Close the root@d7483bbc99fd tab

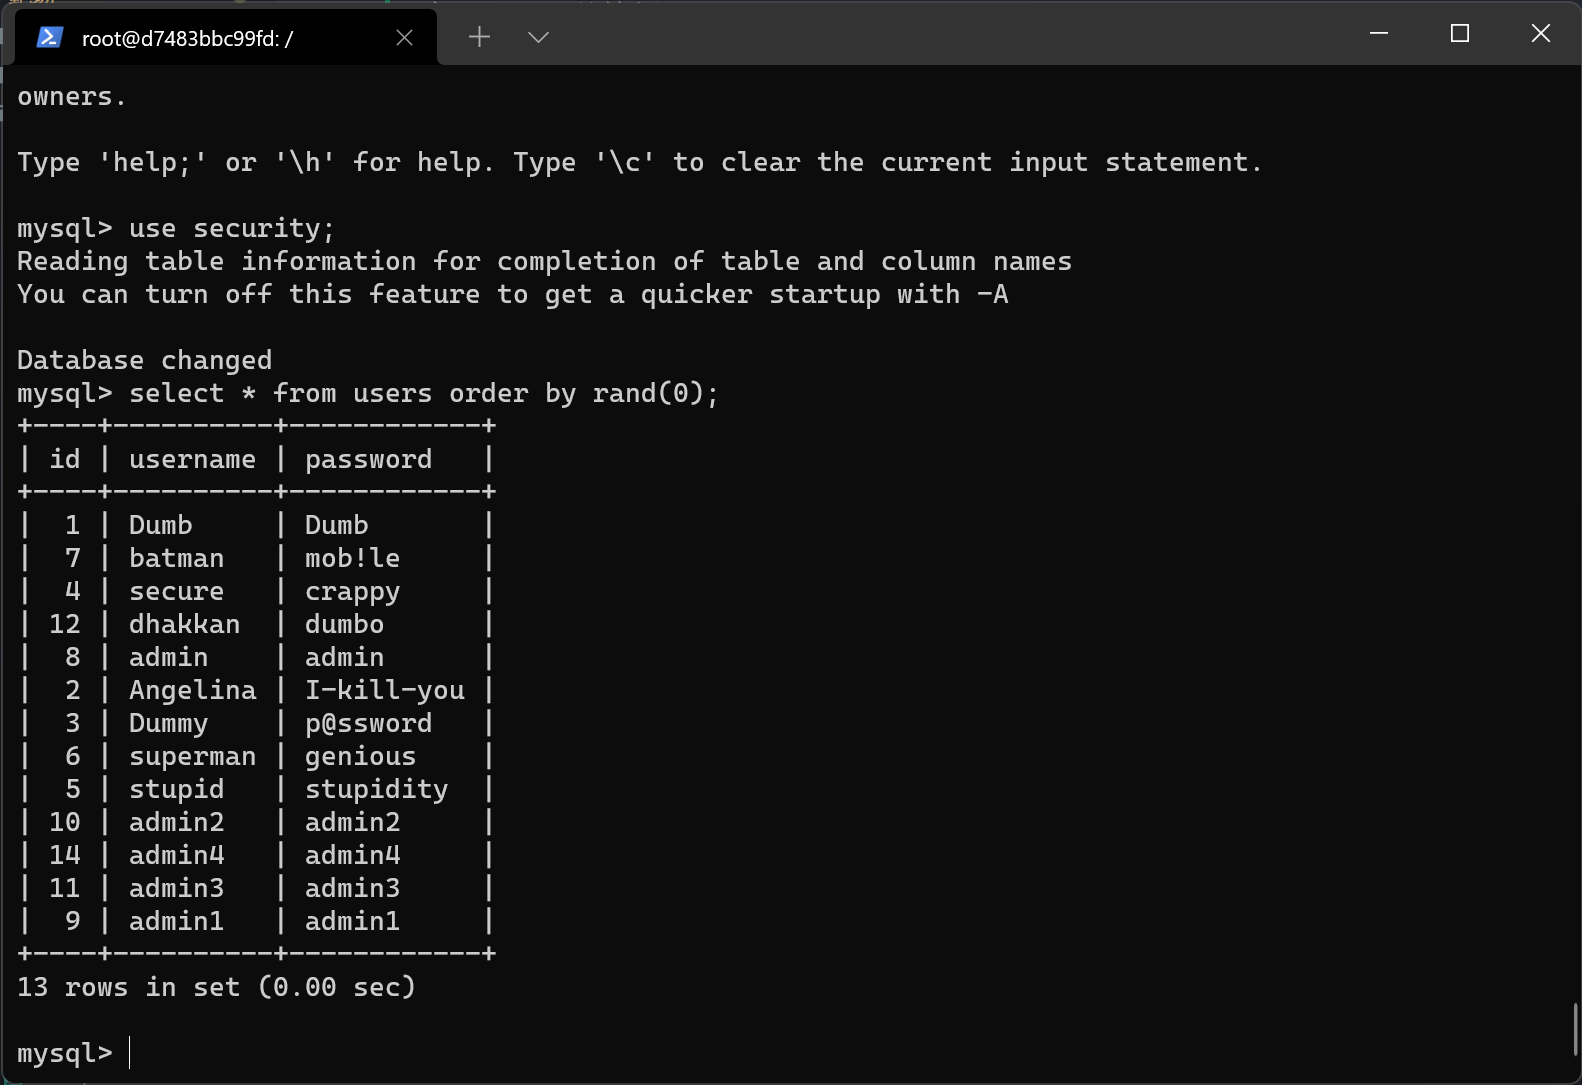[x=405, y=38]
